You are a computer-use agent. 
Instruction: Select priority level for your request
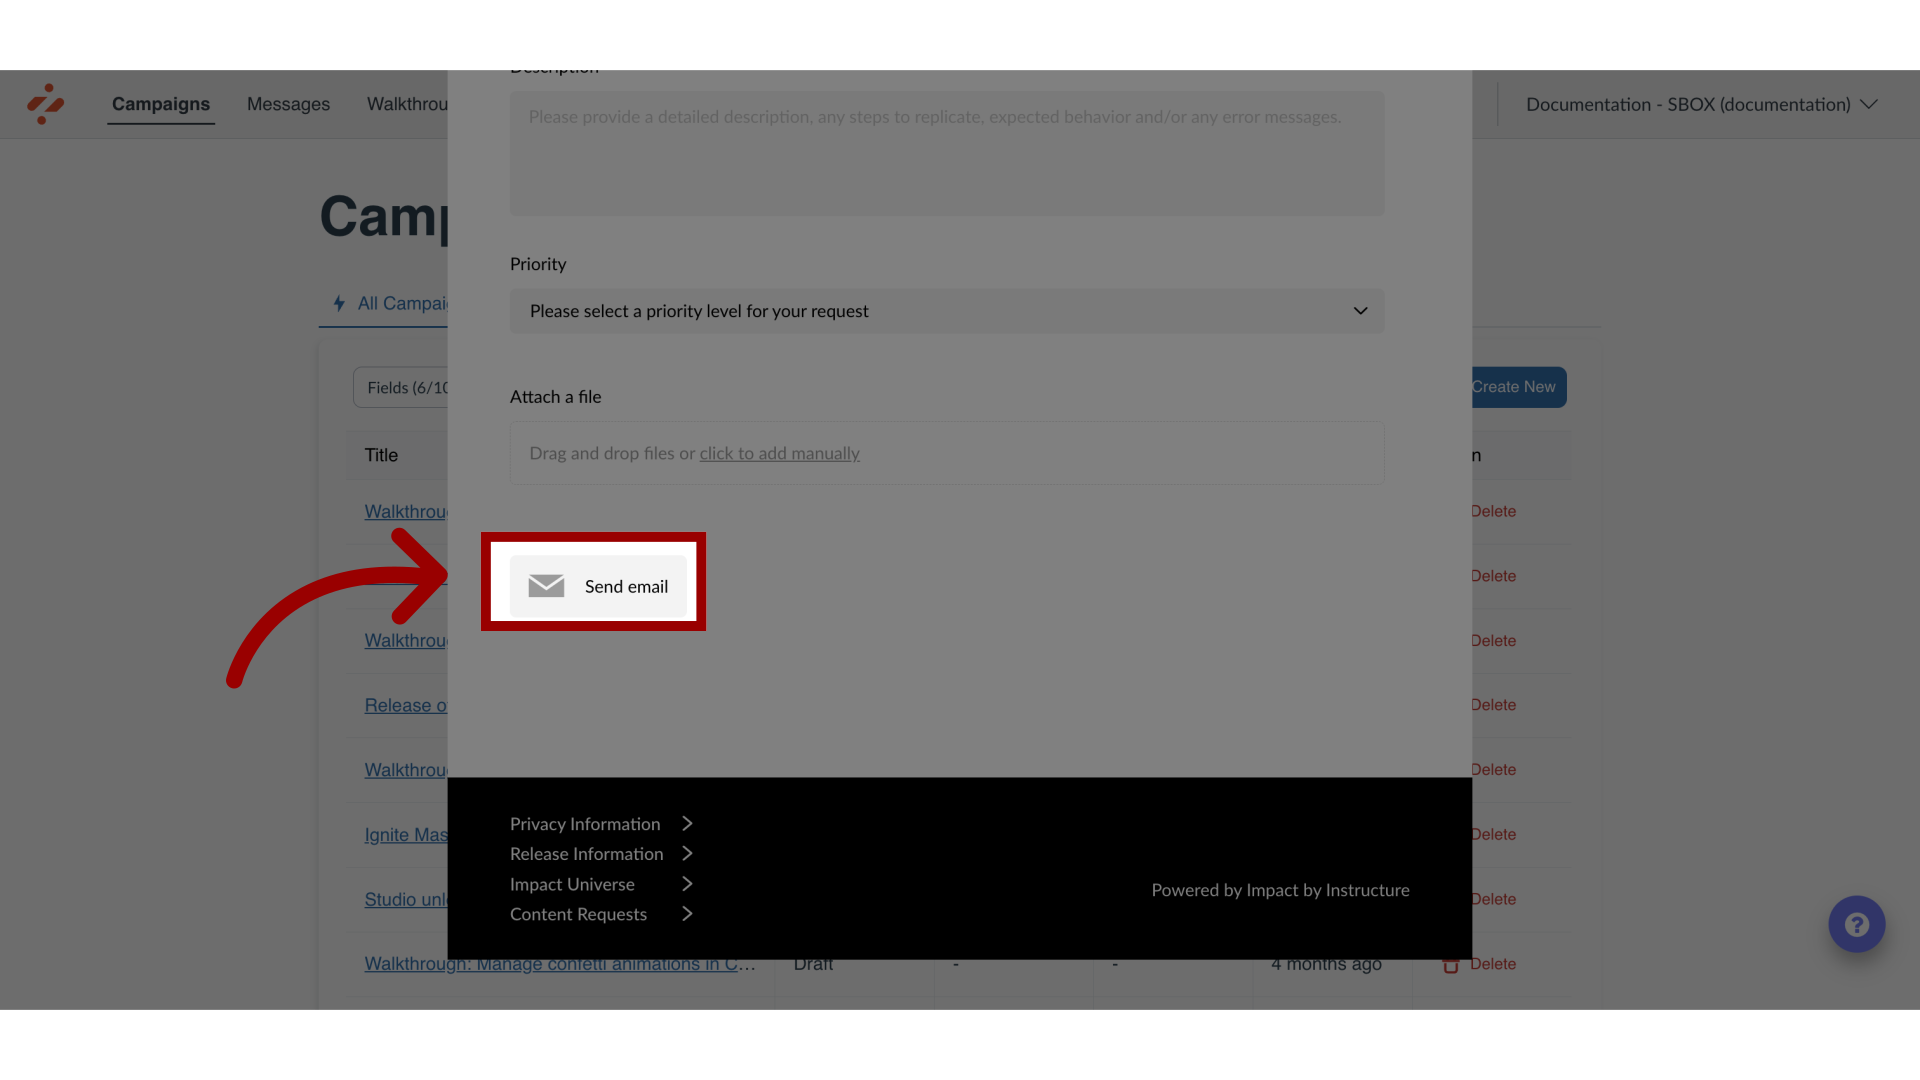(947, 310)
